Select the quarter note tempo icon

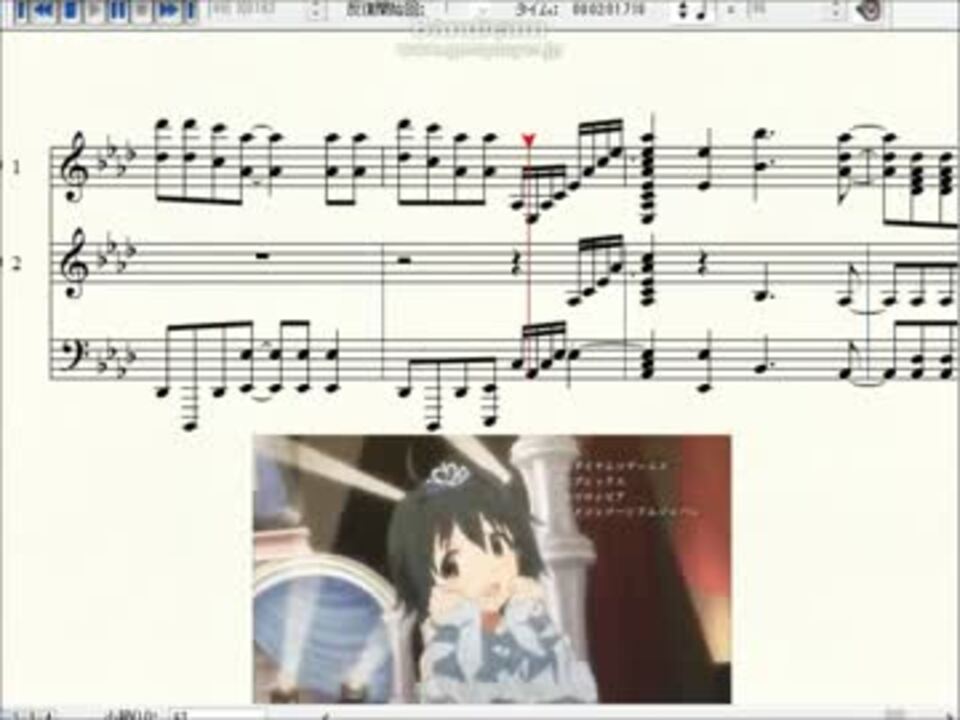[703, 10]
